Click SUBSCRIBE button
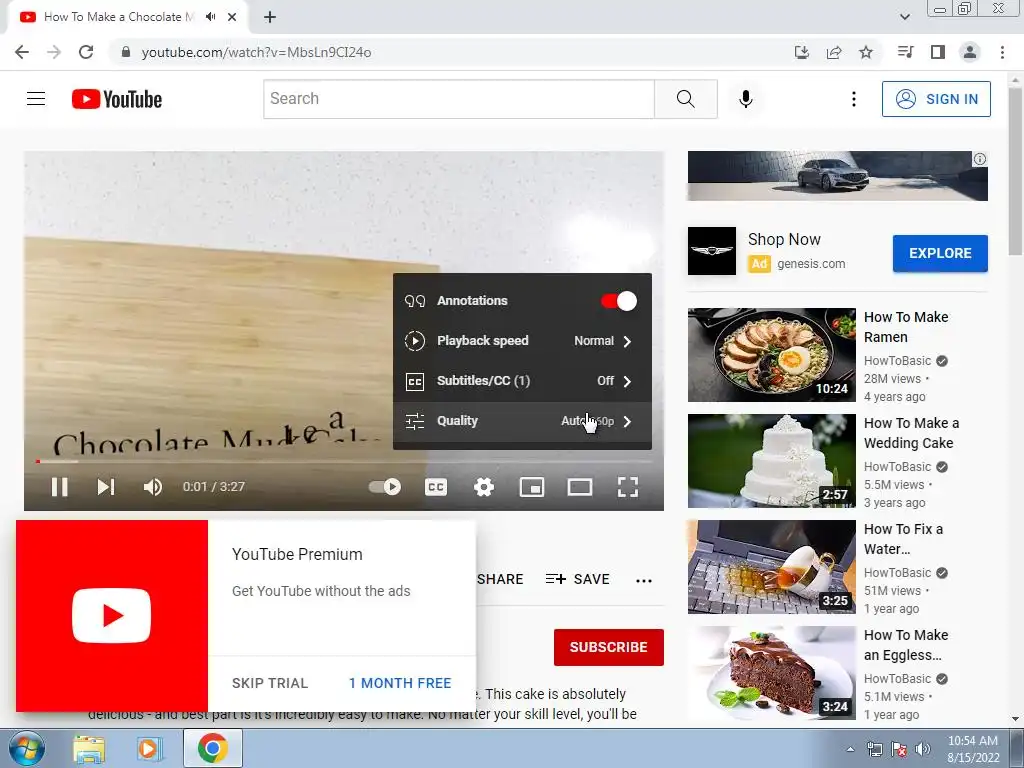 coord(609,647)
